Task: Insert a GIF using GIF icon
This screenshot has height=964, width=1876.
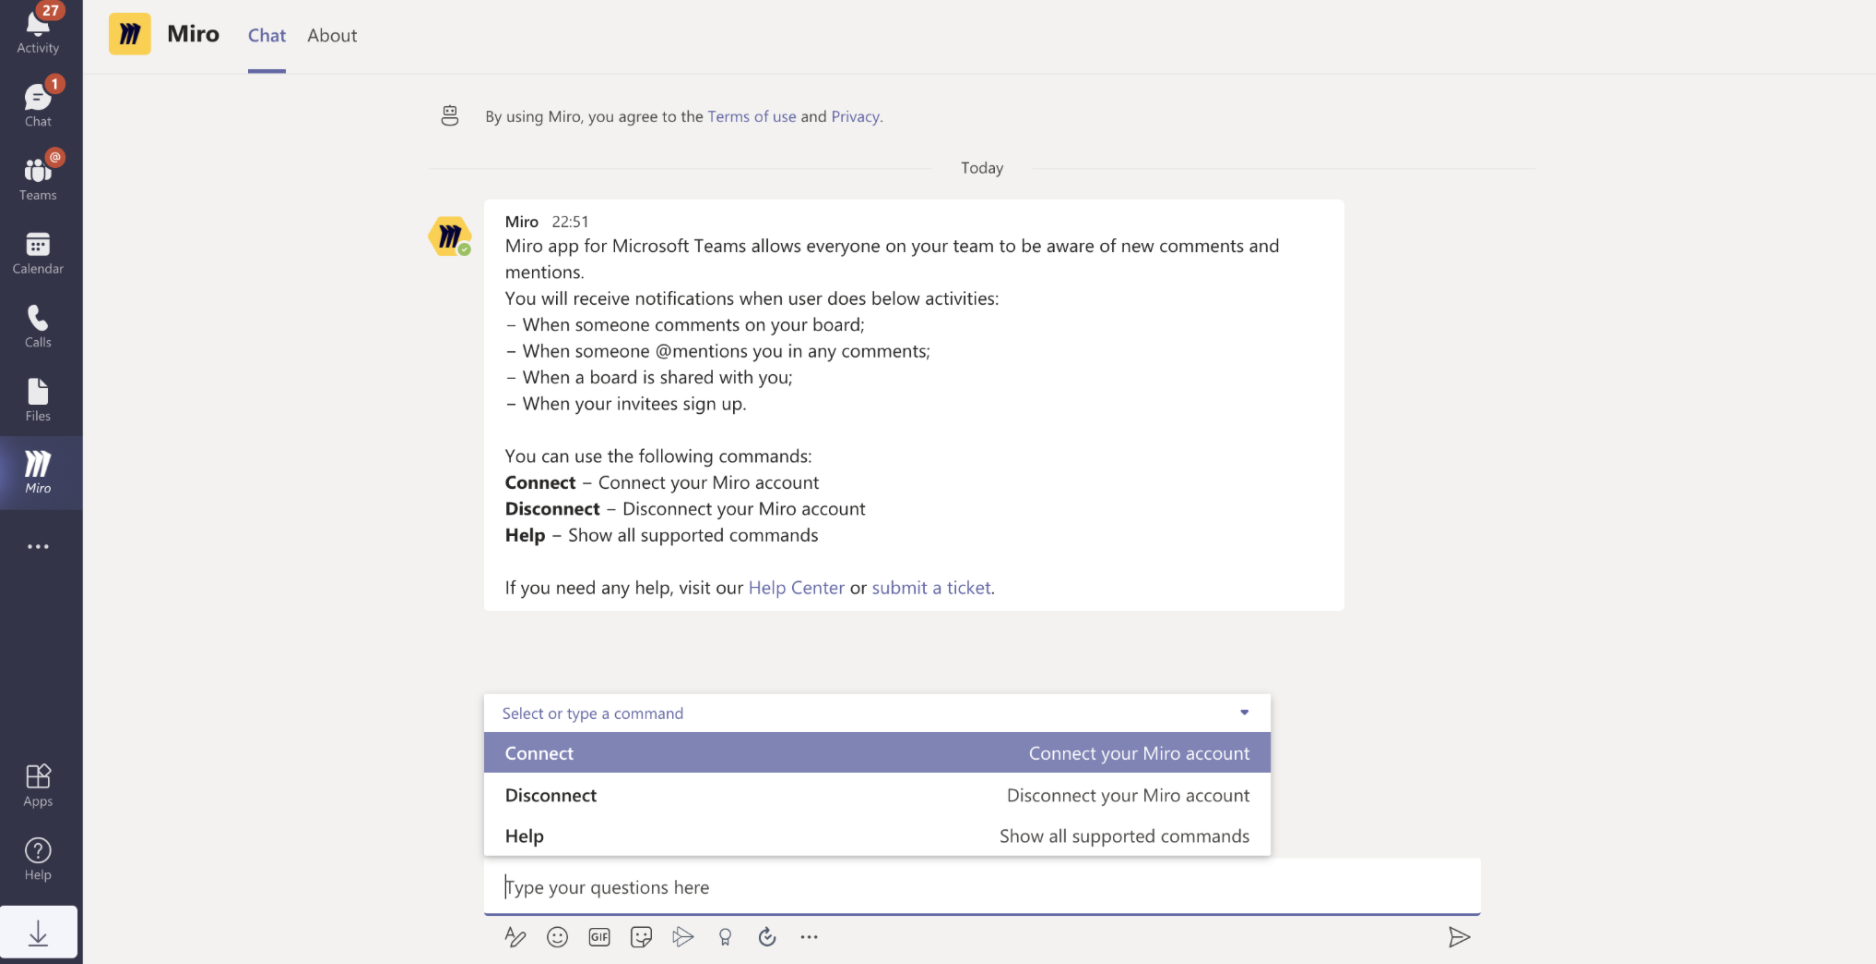Action: [x=599, y=937]
